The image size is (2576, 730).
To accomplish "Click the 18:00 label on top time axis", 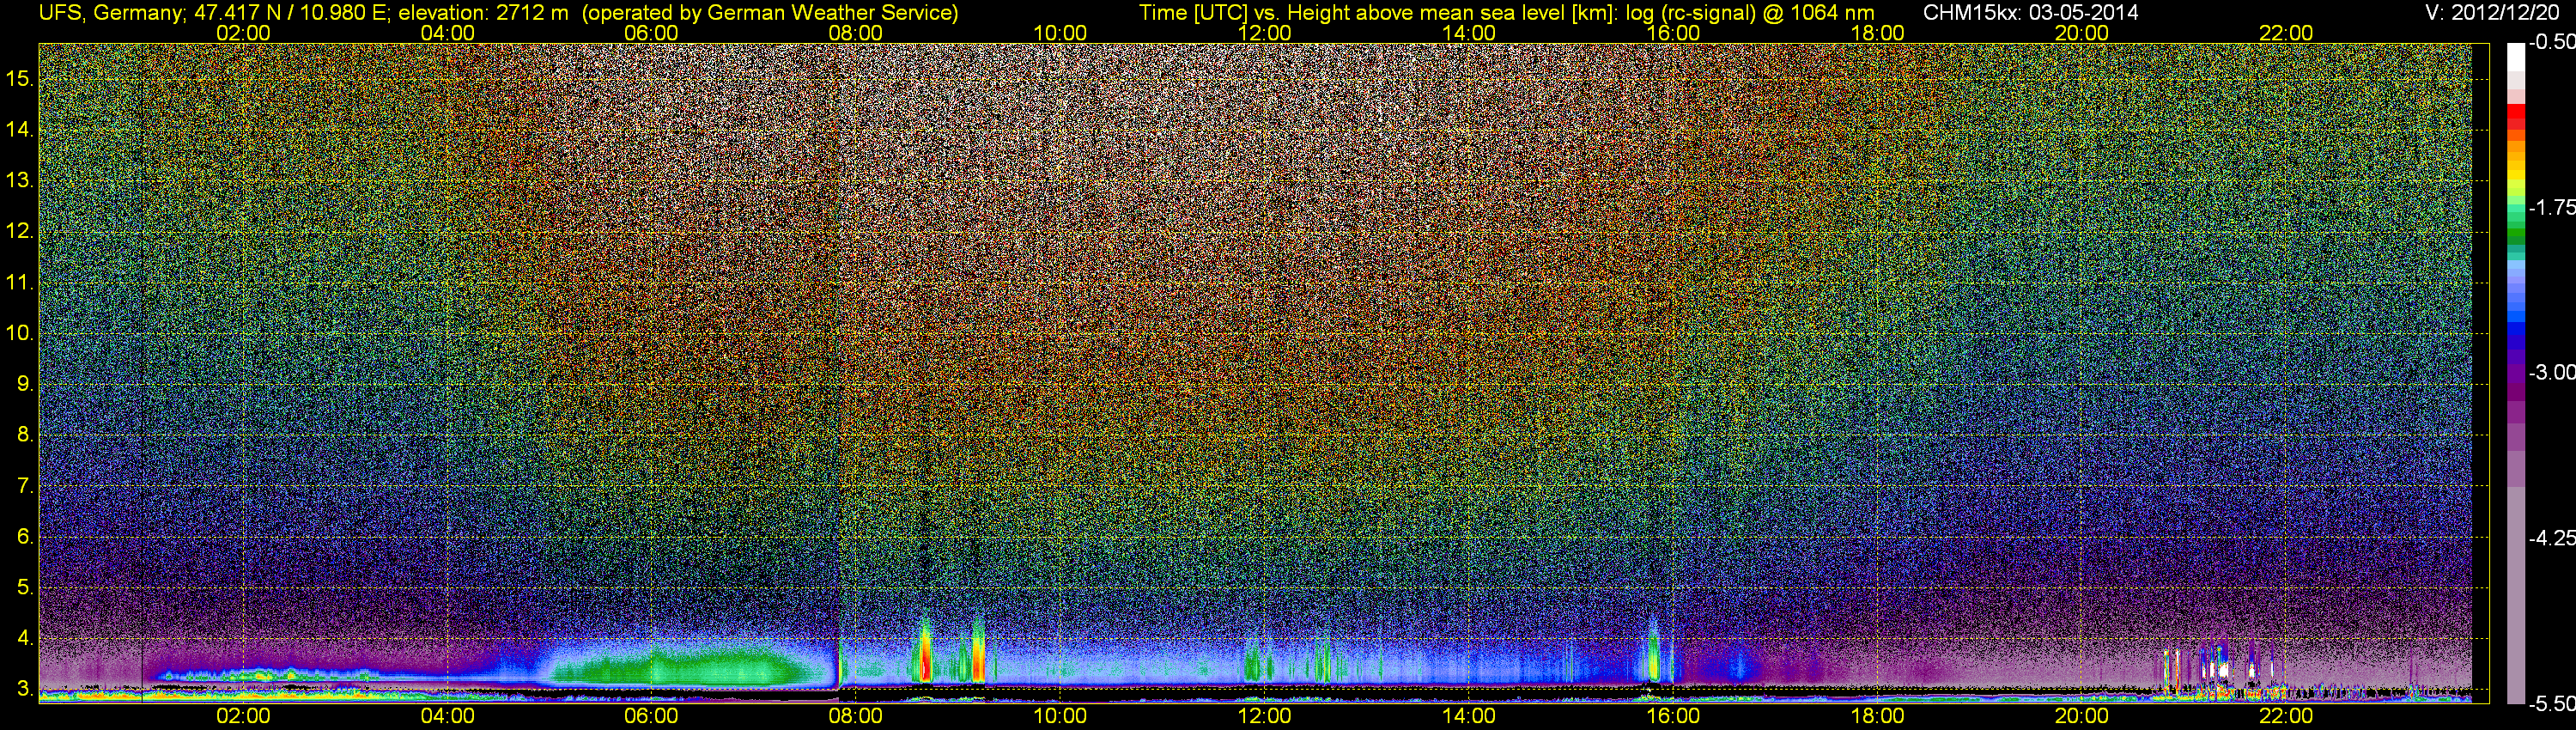I will pos(1877,33).
